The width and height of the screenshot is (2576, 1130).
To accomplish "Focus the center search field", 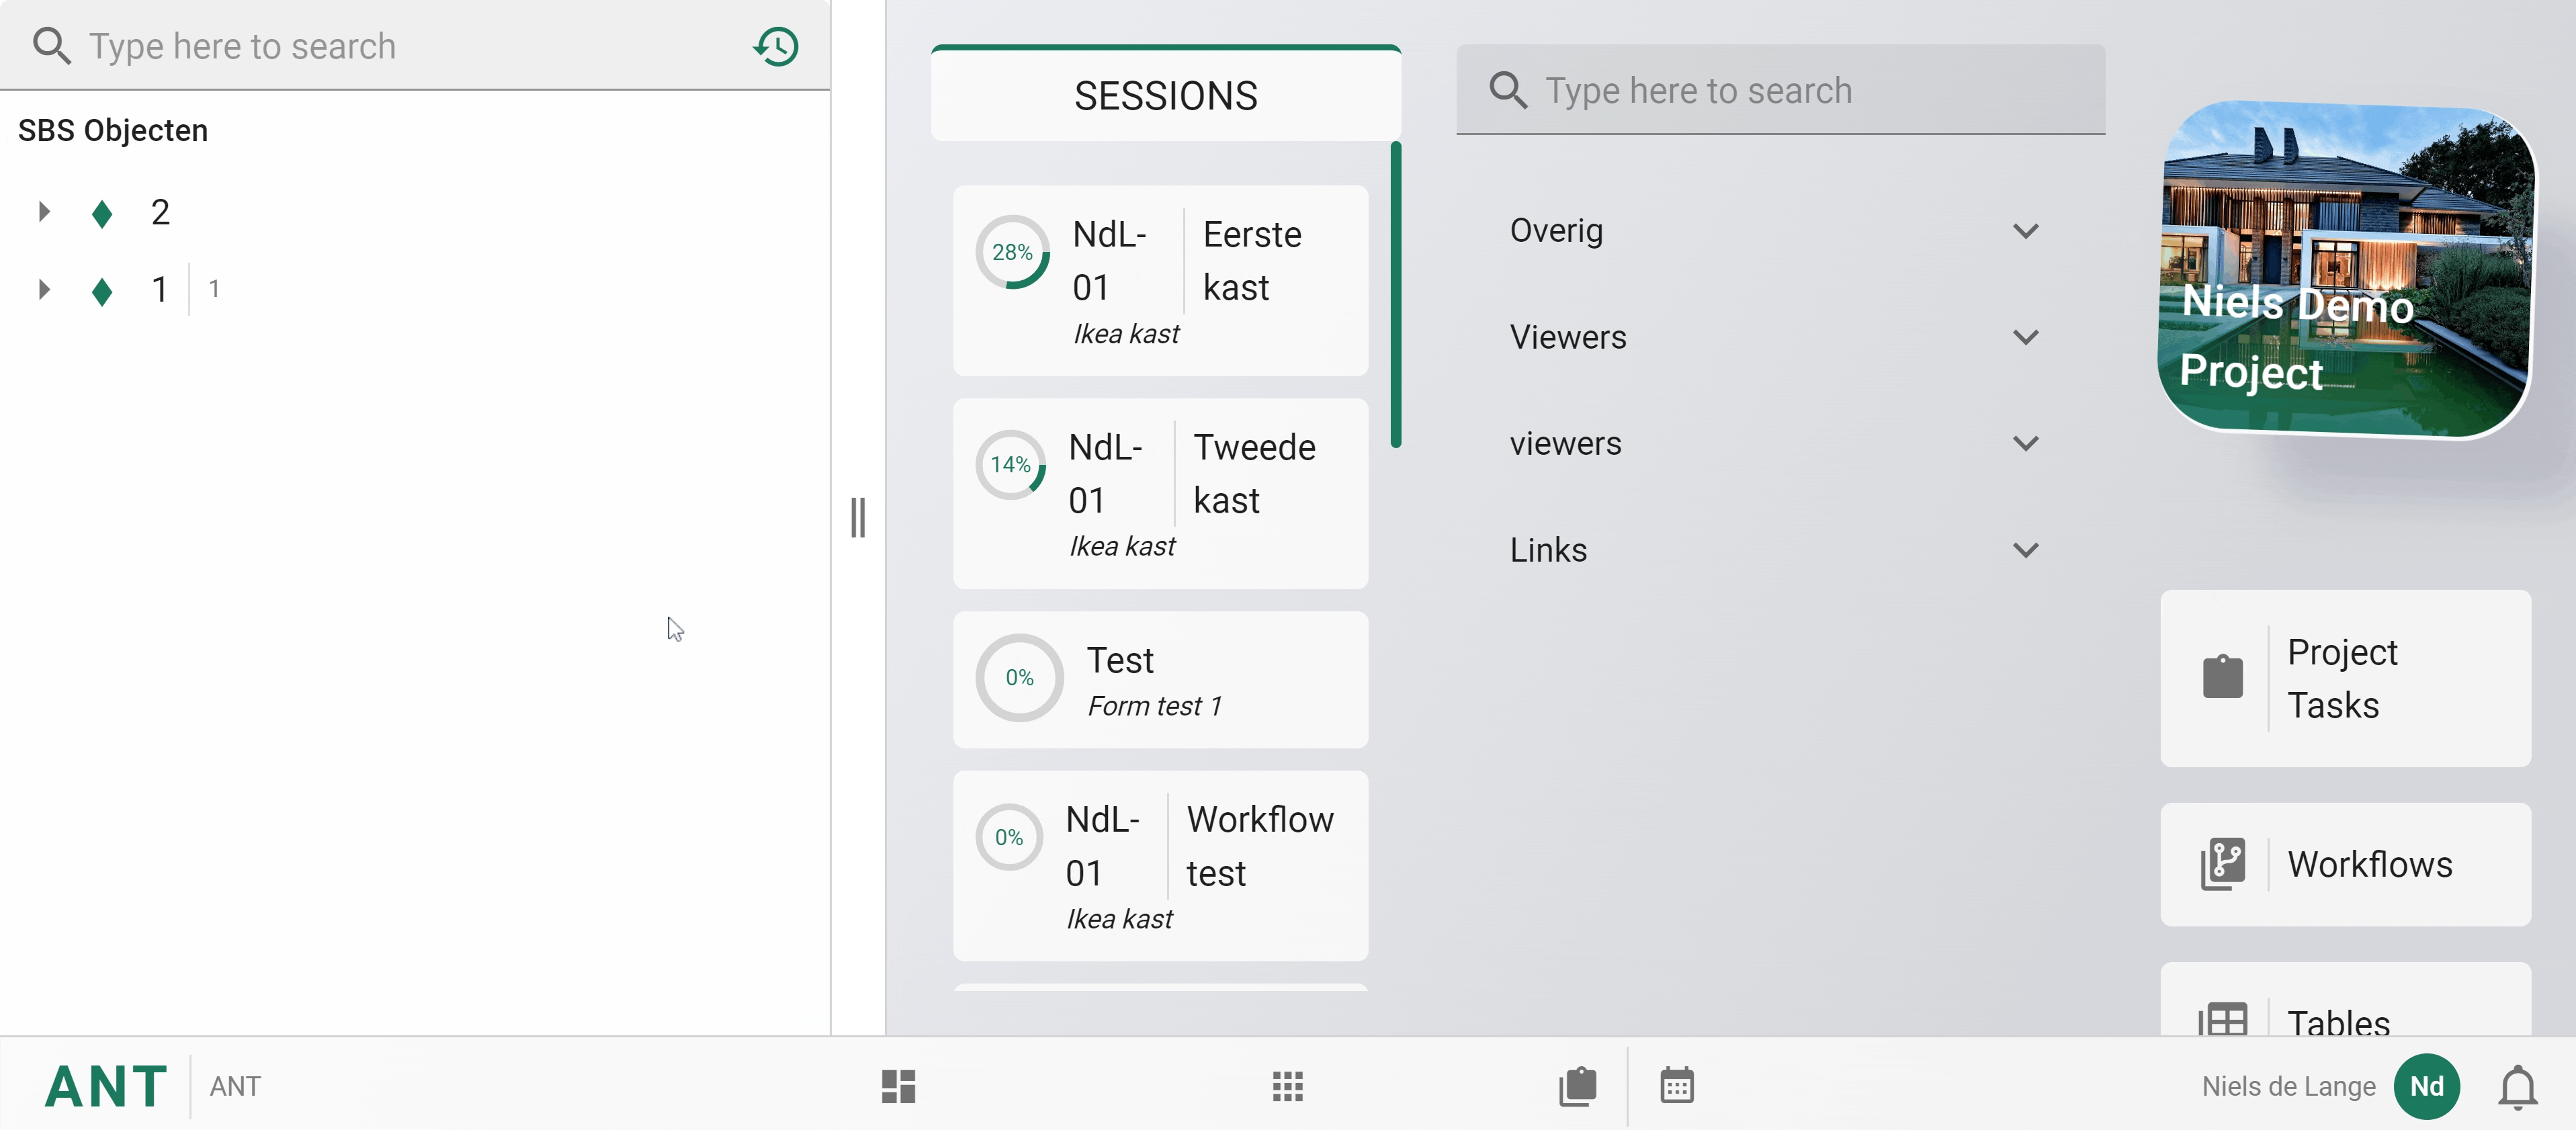I will coord(1780,90).
